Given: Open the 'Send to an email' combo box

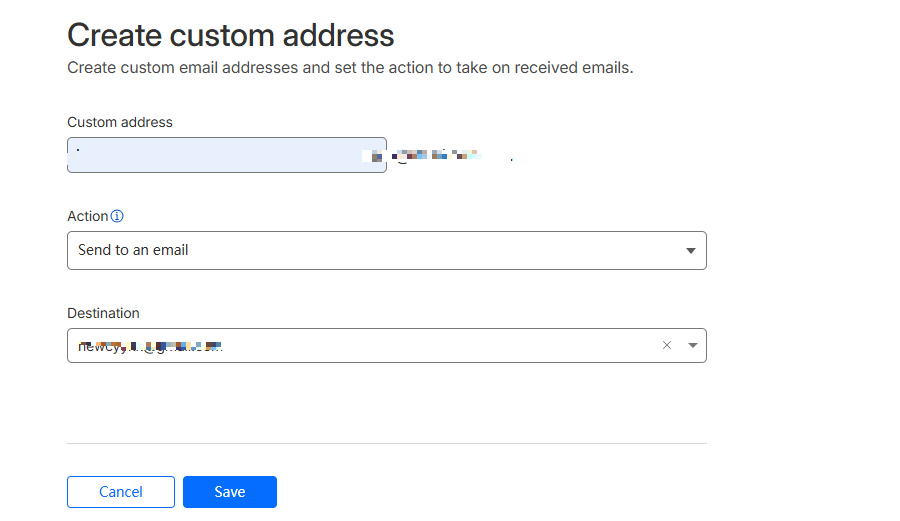Looking at the screenshot, I should 386,251.
